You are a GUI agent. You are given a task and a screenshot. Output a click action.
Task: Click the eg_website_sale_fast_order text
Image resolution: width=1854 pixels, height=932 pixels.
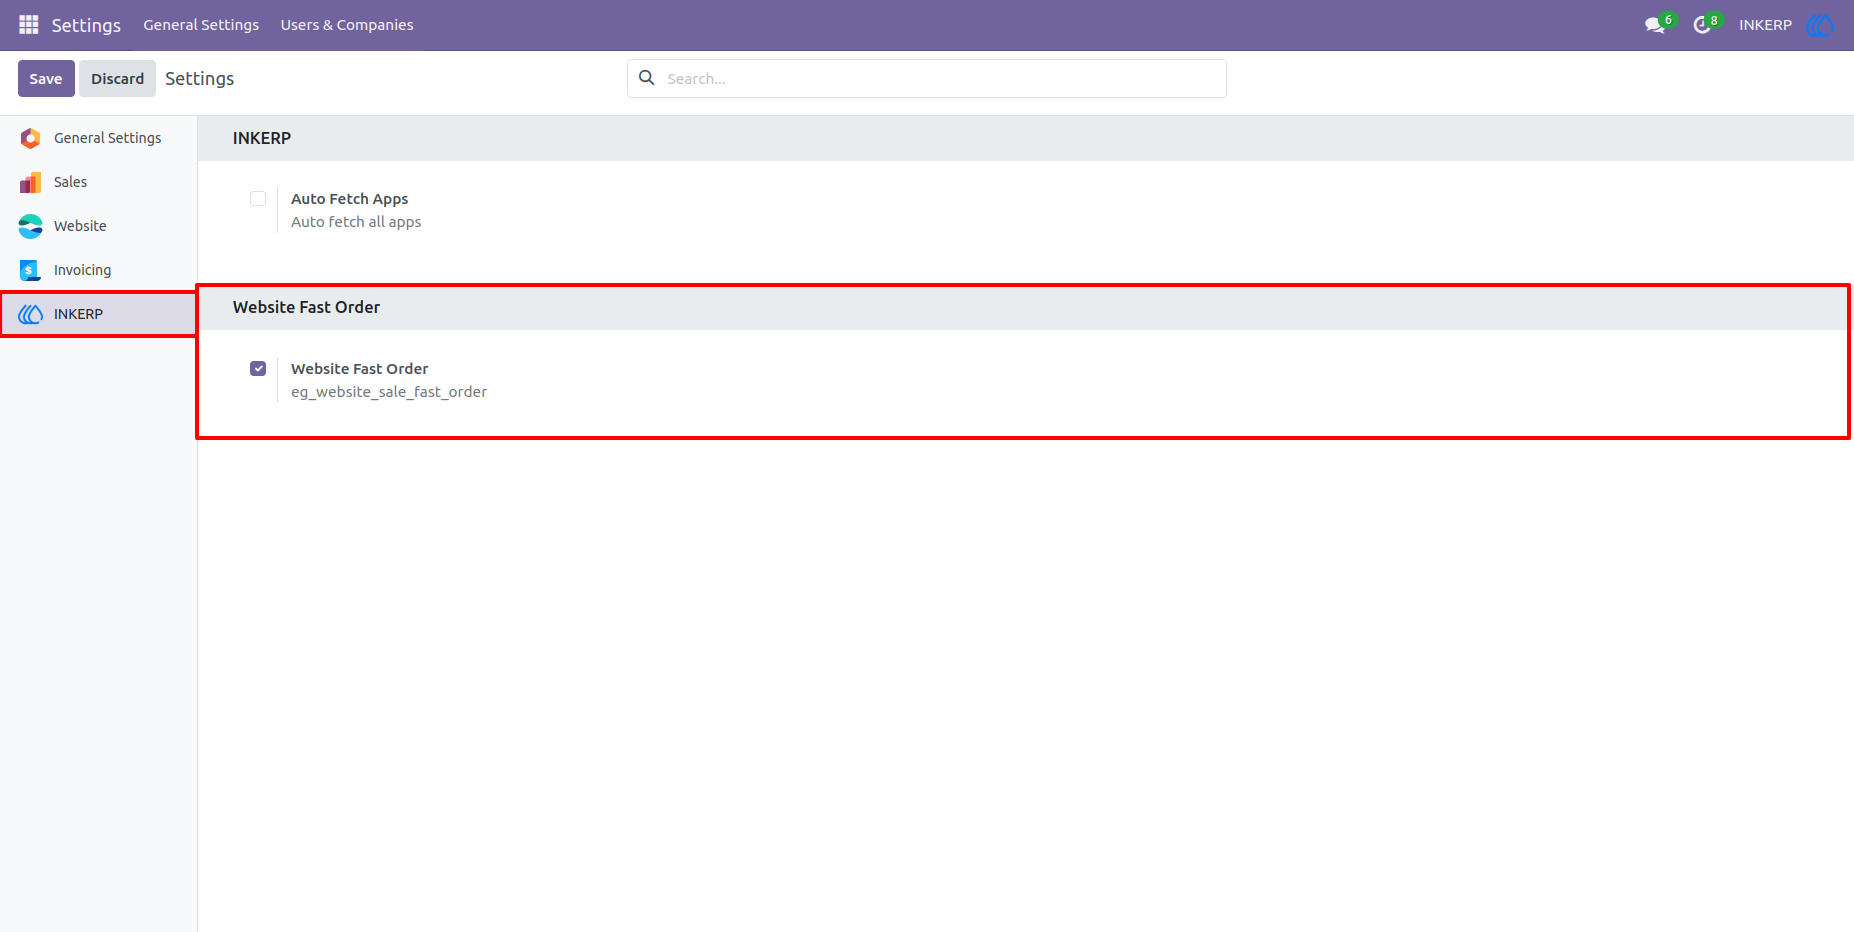pyautogui.click(x=389, y=392)
